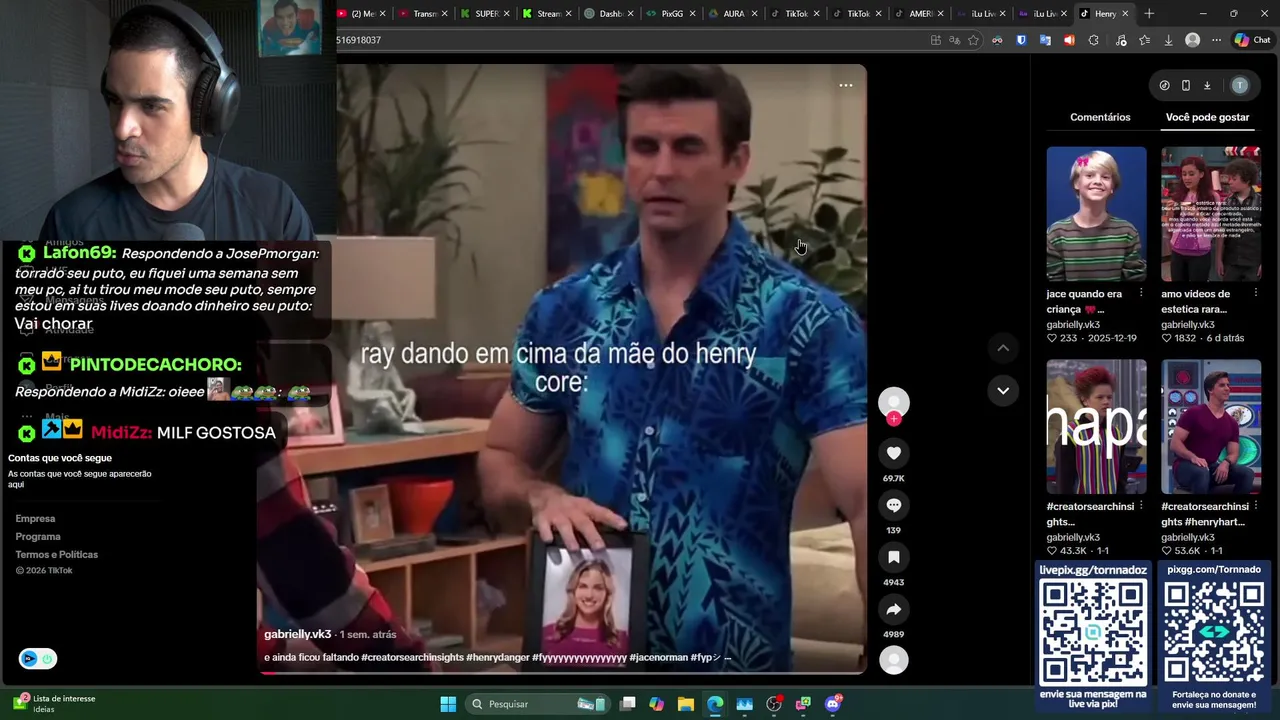This screenshot has height=720, width=1280.
Task: Open the sound disc icon below the share count
Action: [894, 660]
